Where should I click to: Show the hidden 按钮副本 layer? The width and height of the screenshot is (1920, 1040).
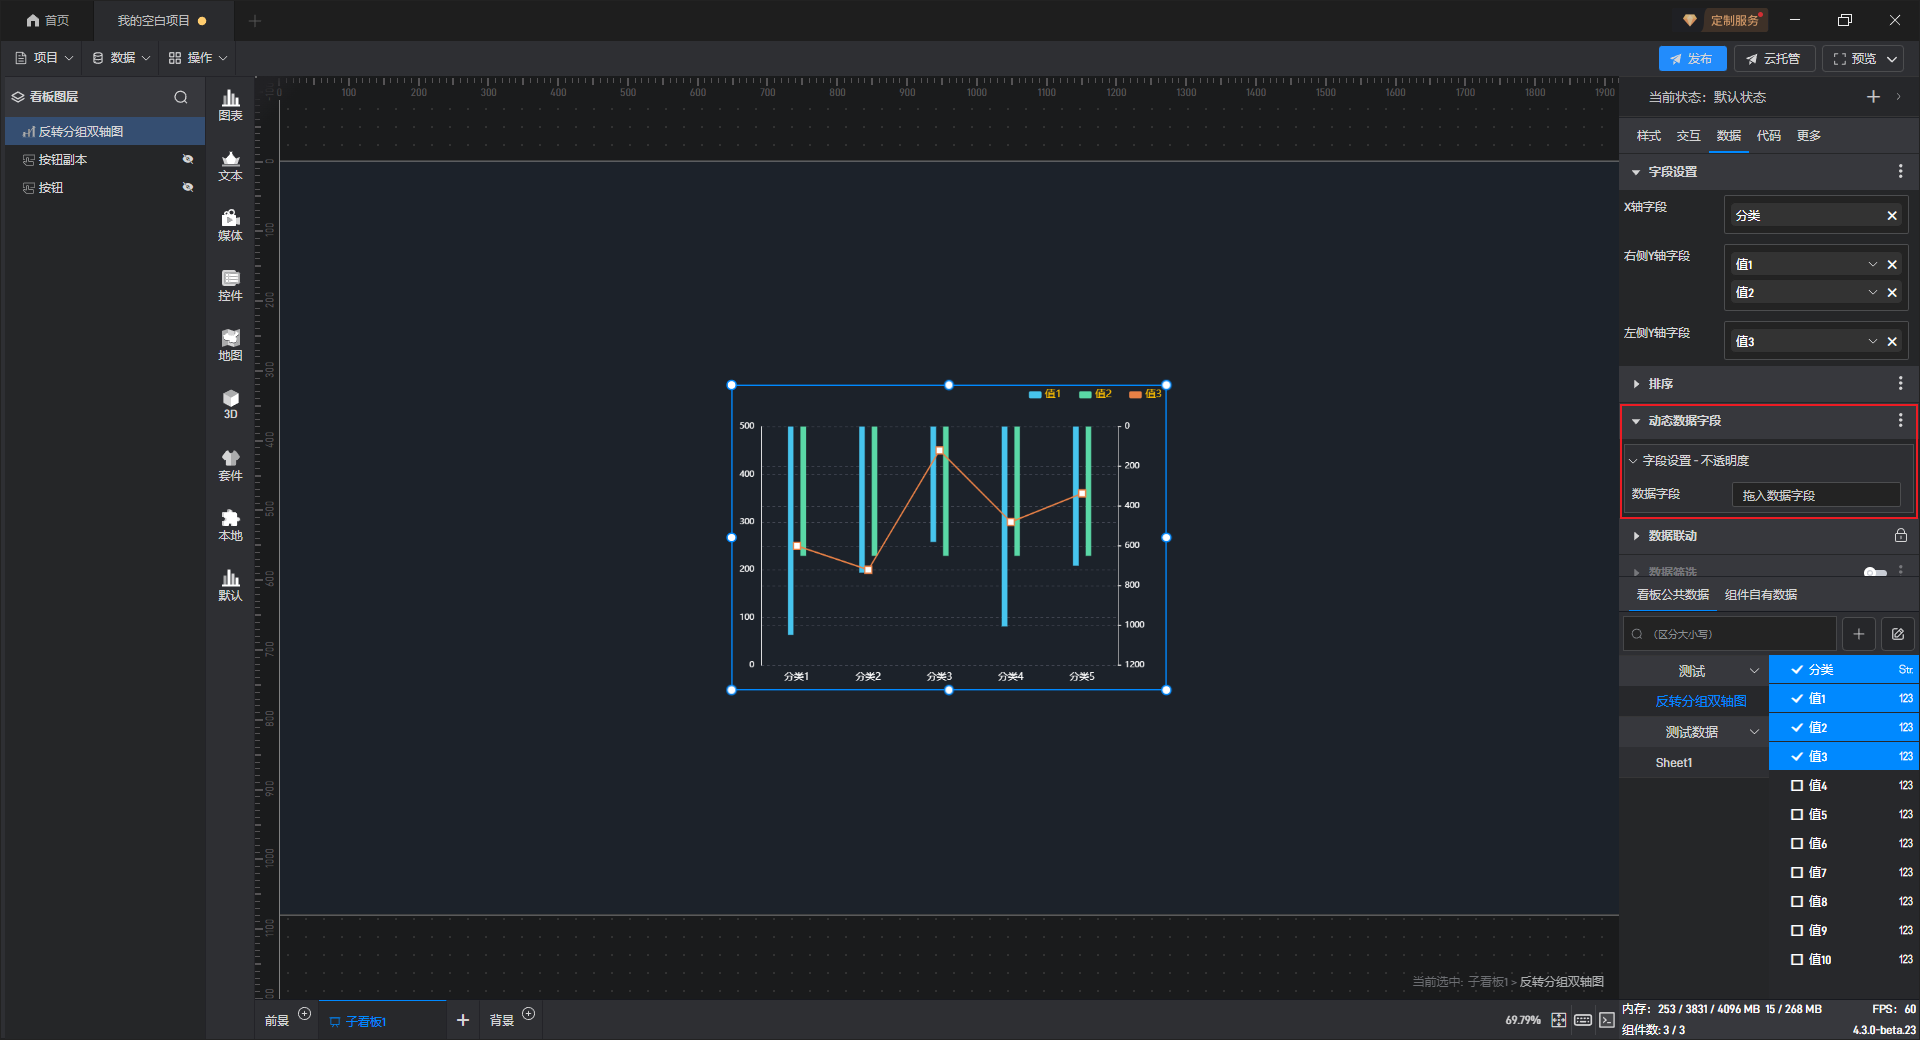click(x=187, y=159)
